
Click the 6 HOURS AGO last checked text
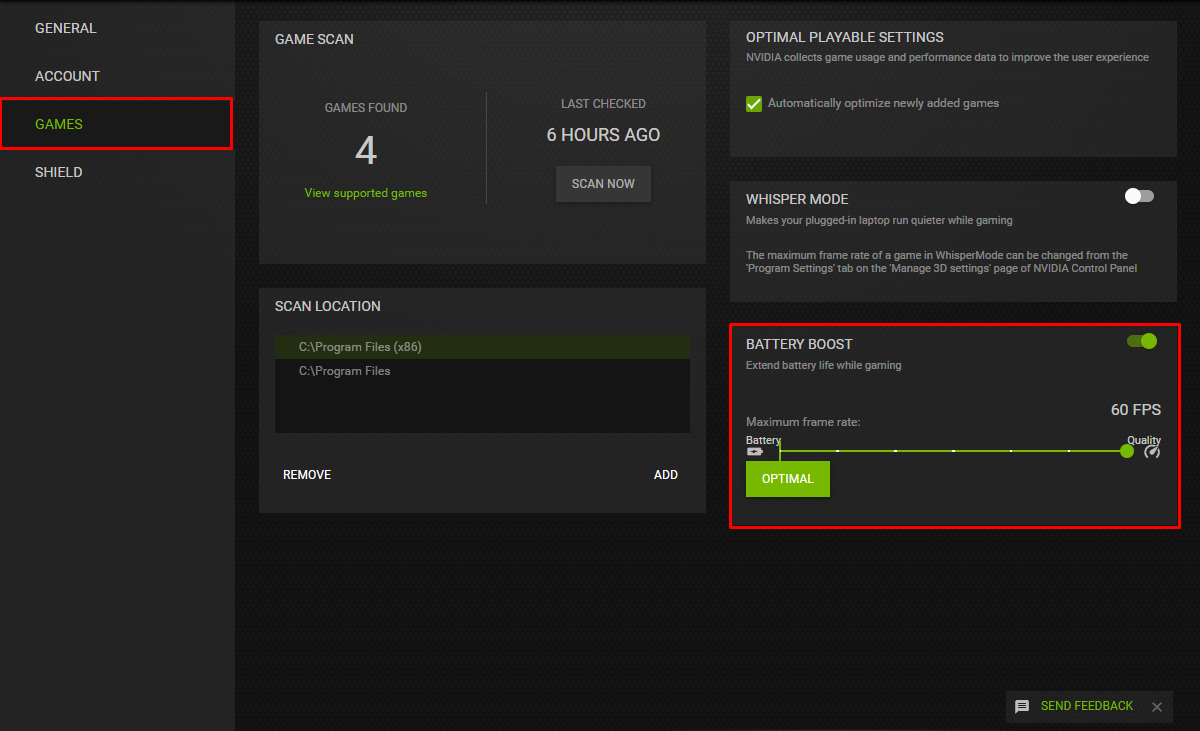tap(603, 135)
